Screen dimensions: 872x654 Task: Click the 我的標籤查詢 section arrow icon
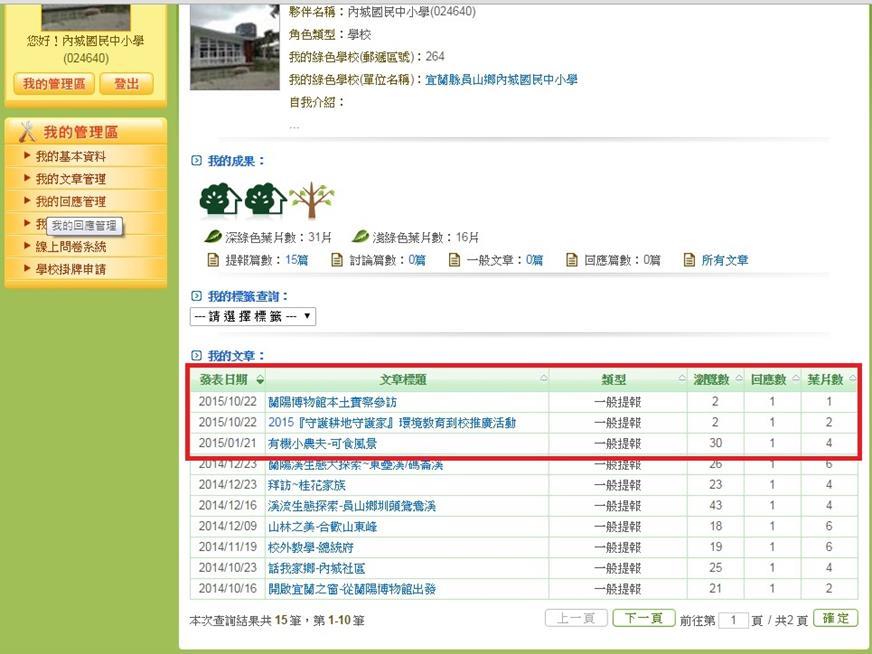(x=196, y=297)
